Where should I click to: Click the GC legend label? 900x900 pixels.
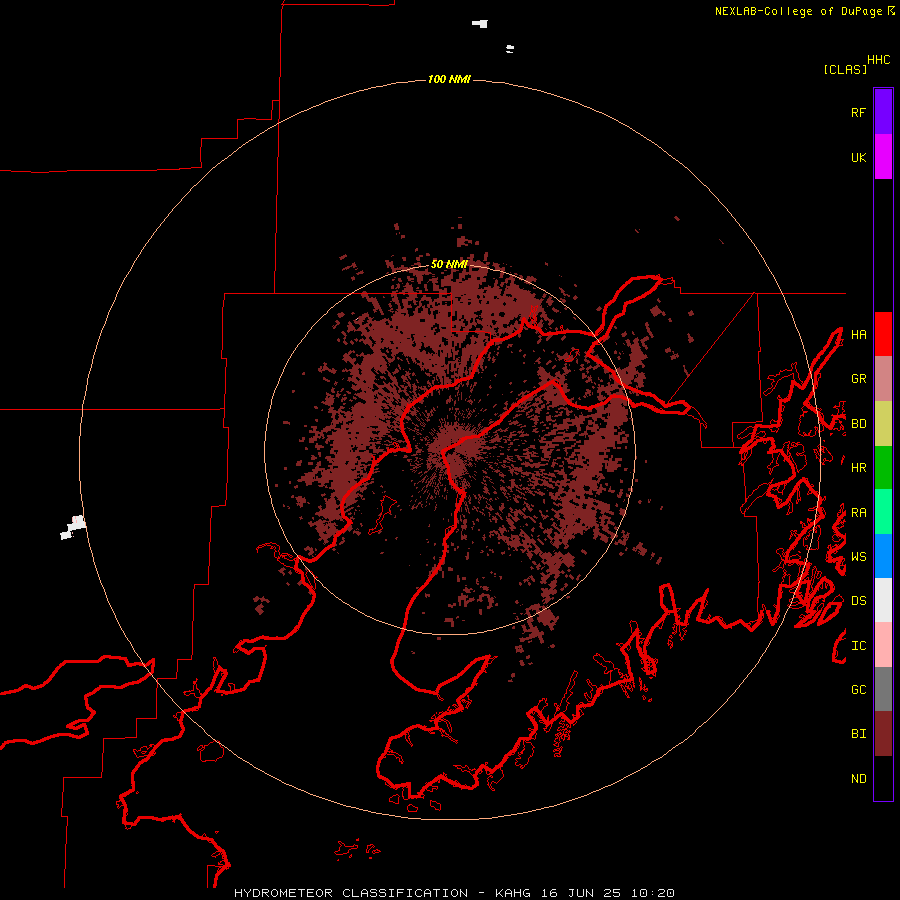click(858, 690)
